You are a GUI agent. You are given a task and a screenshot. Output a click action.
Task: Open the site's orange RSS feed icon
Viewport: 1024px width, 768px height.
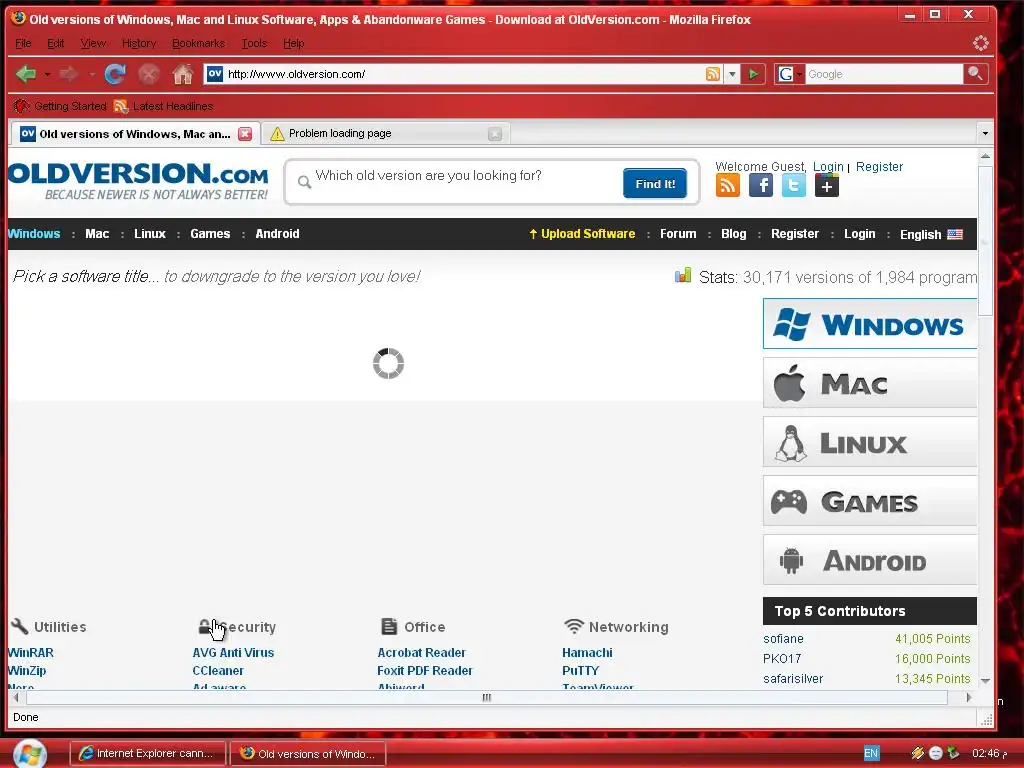pyautogui.click(x=728, y=185)
